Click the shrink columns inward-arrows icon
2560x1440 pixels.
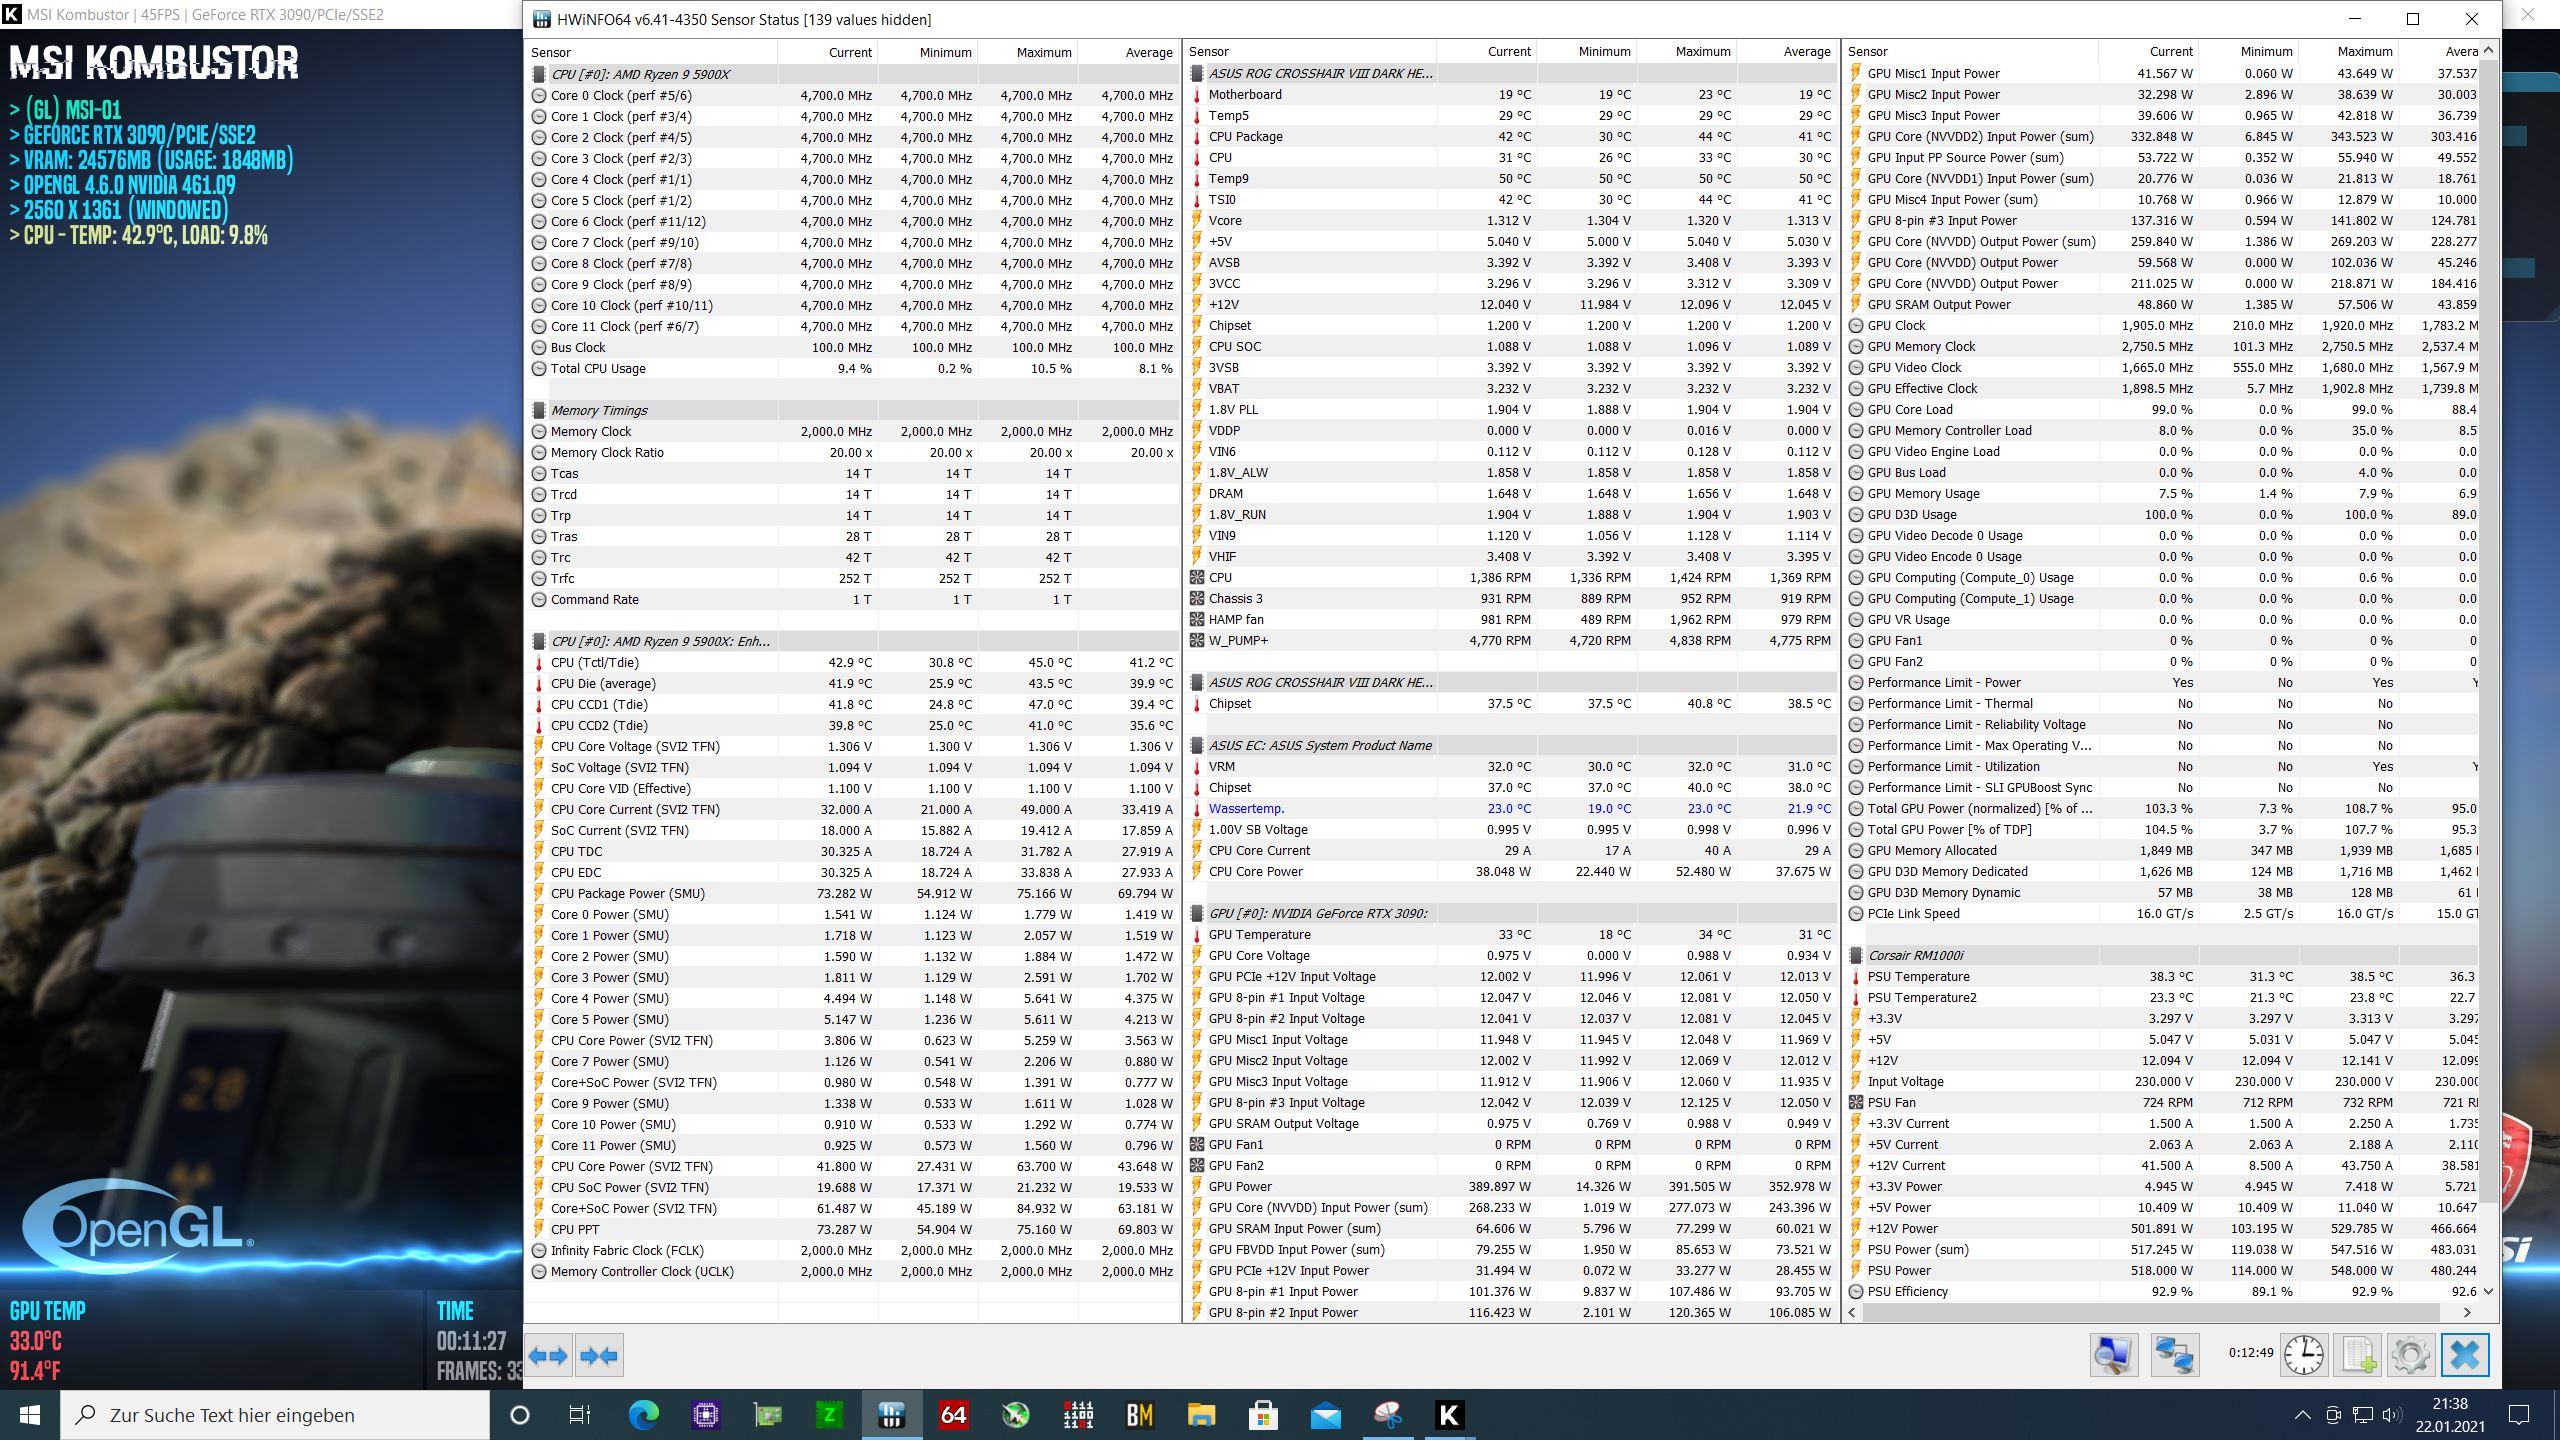pos(599,1356)
